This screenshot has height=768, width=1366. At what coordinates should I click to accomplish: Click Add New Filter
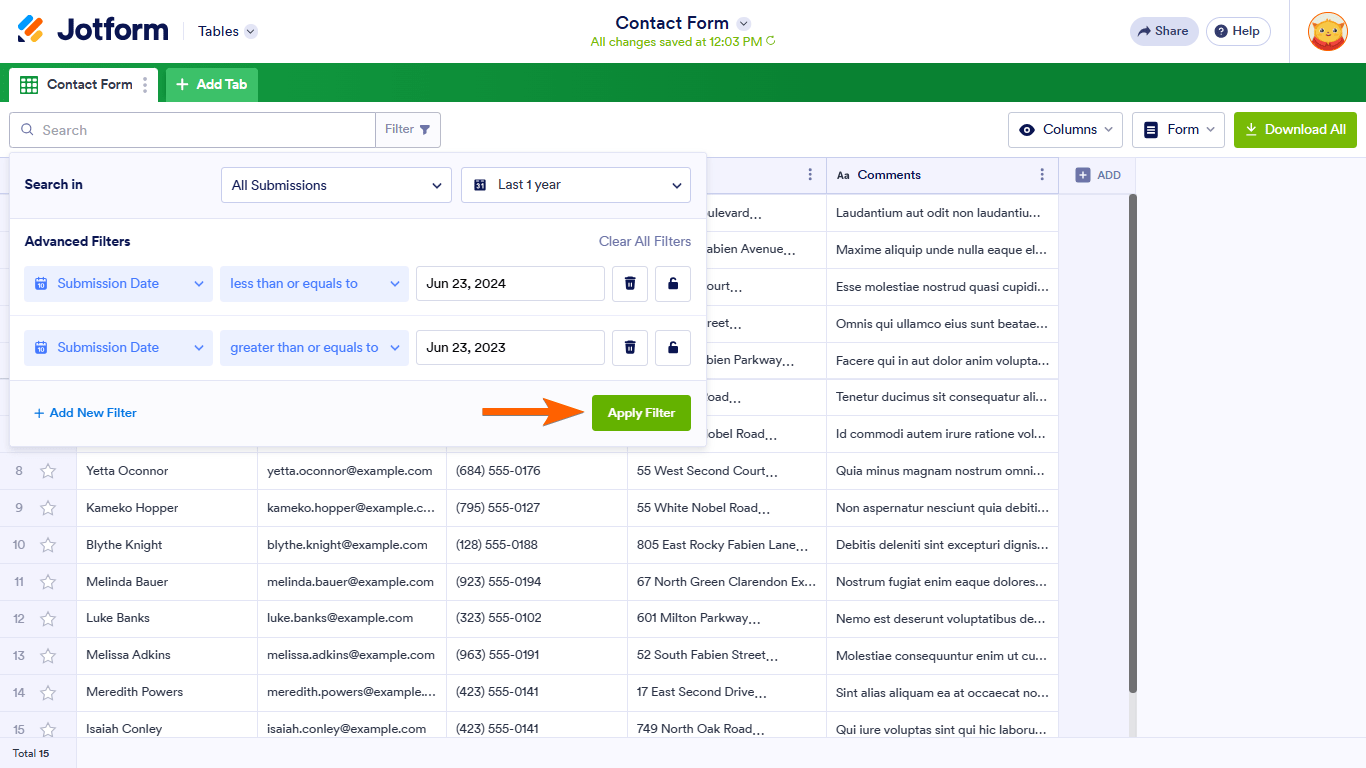point(85,413)
